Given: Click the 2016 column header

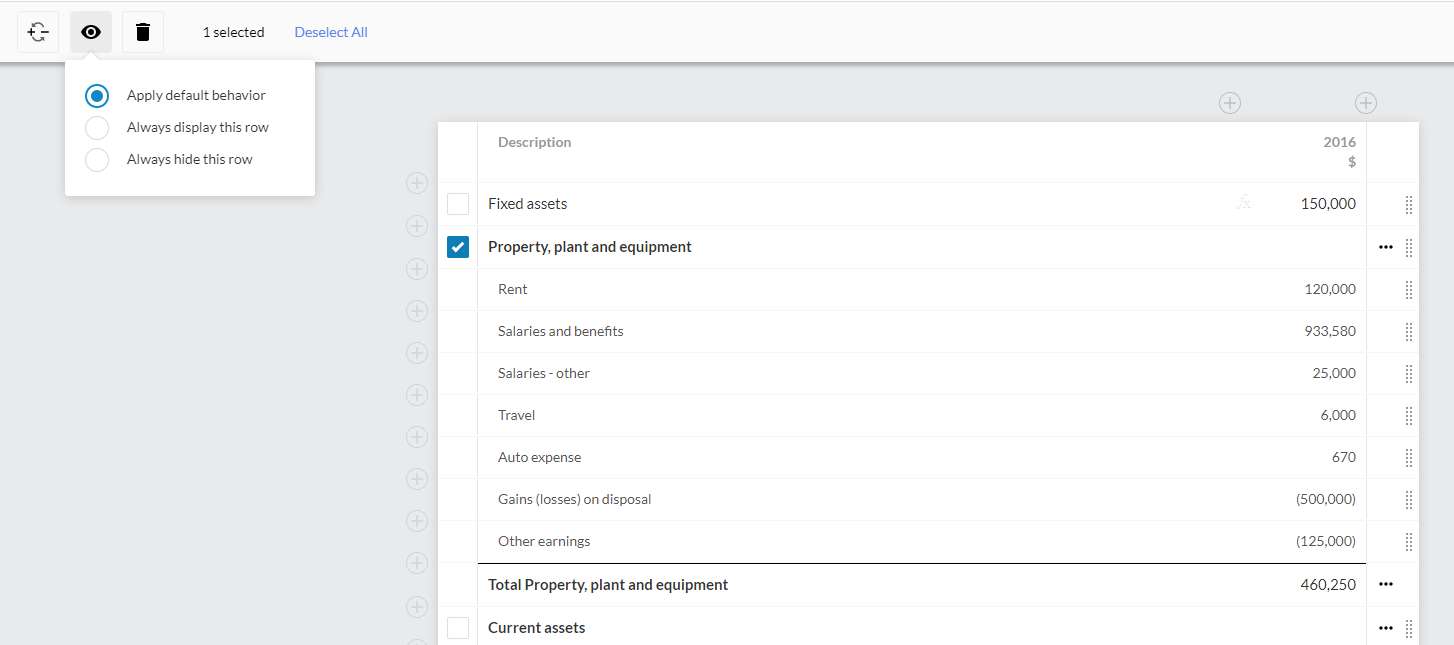Looking at the screenshot, I should tap(1339, 141).
